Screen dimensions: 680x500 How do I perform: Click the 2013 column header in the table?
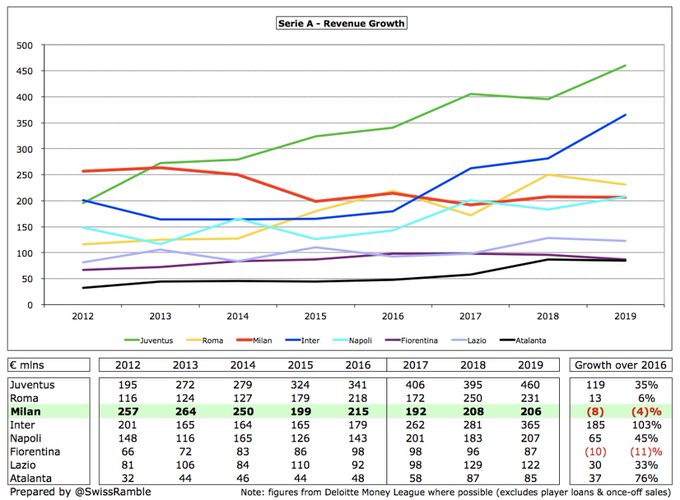(185, 365)
